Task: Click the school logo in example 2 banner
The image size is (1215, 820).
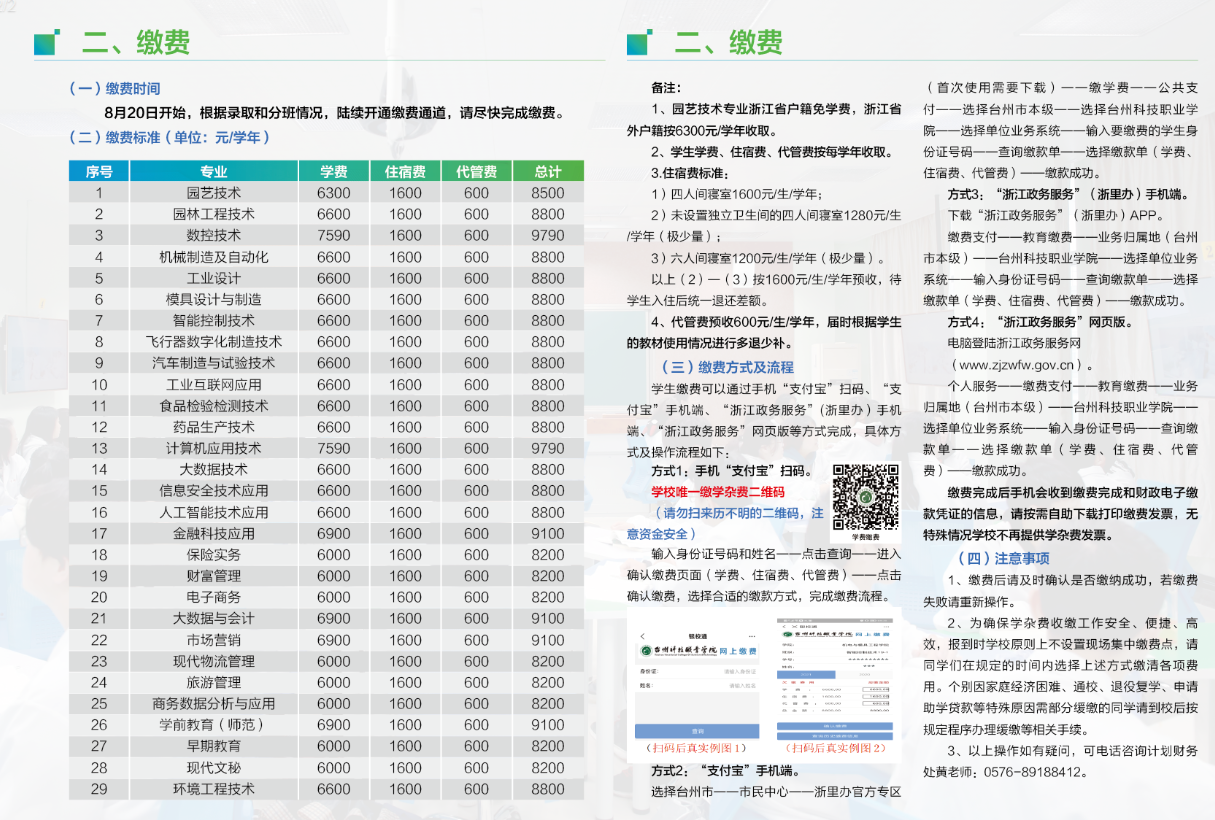Action: coord(786,635)
